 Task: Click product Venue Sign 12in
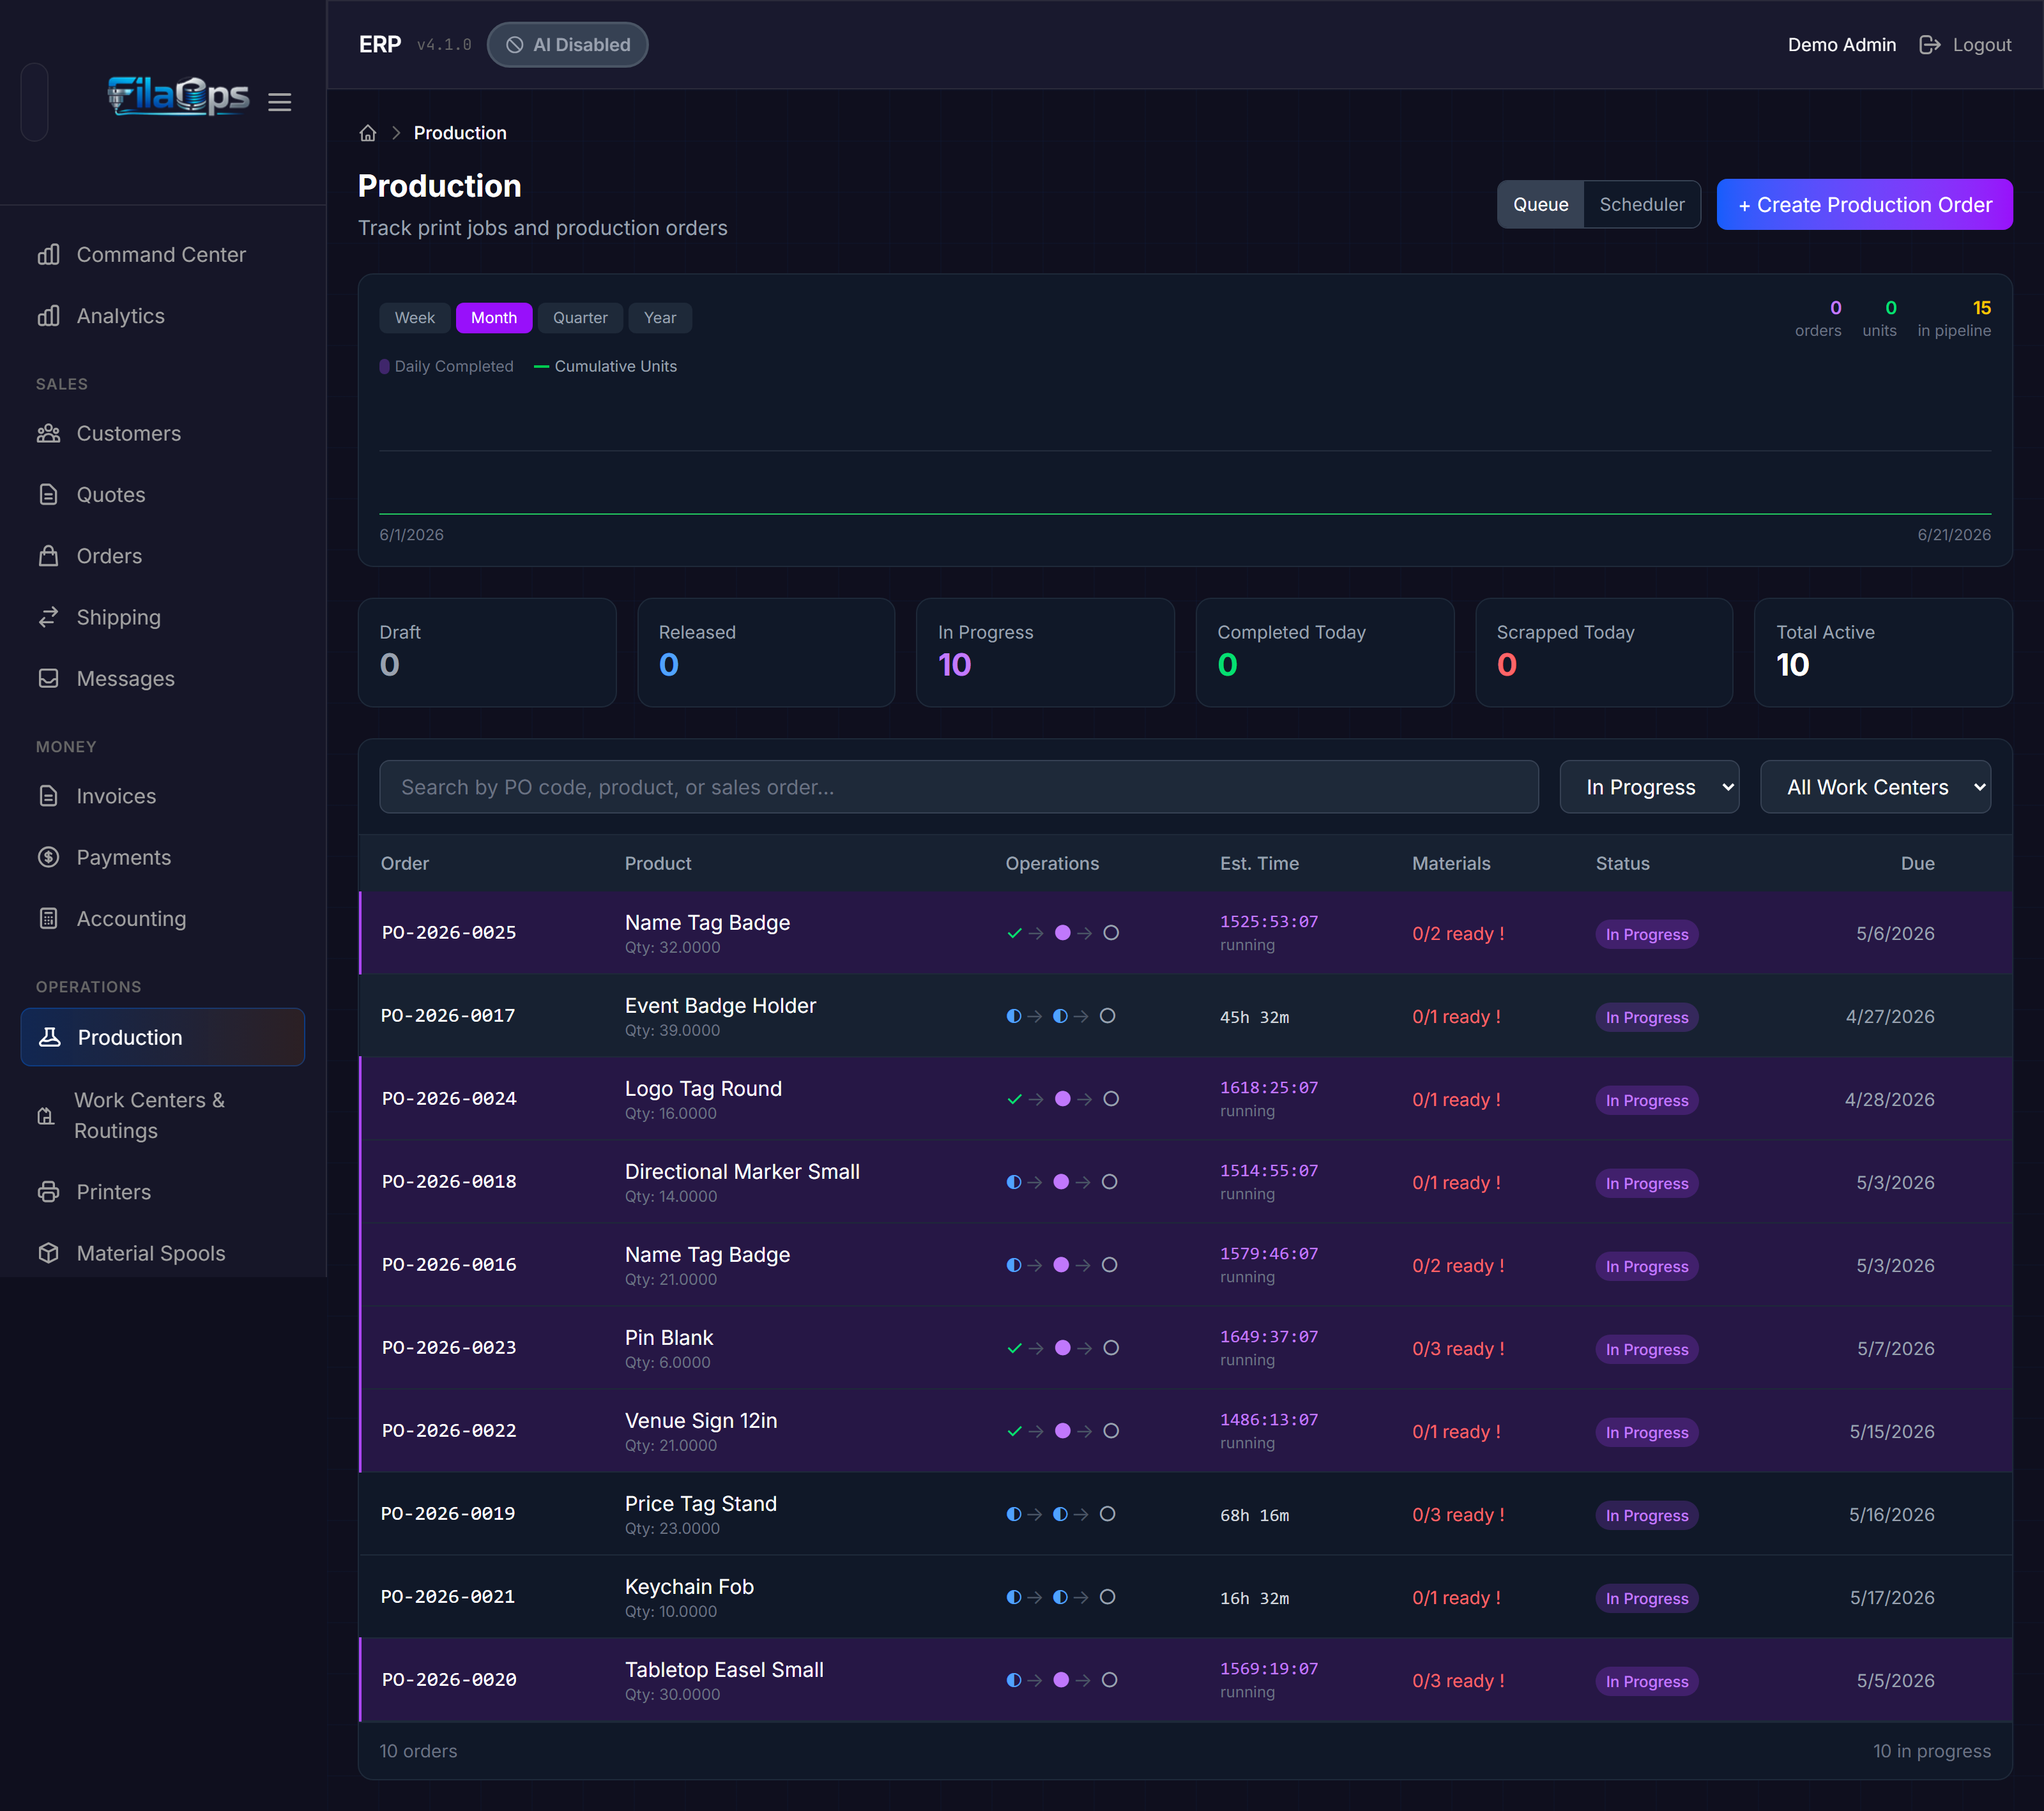click(701, 1421)
